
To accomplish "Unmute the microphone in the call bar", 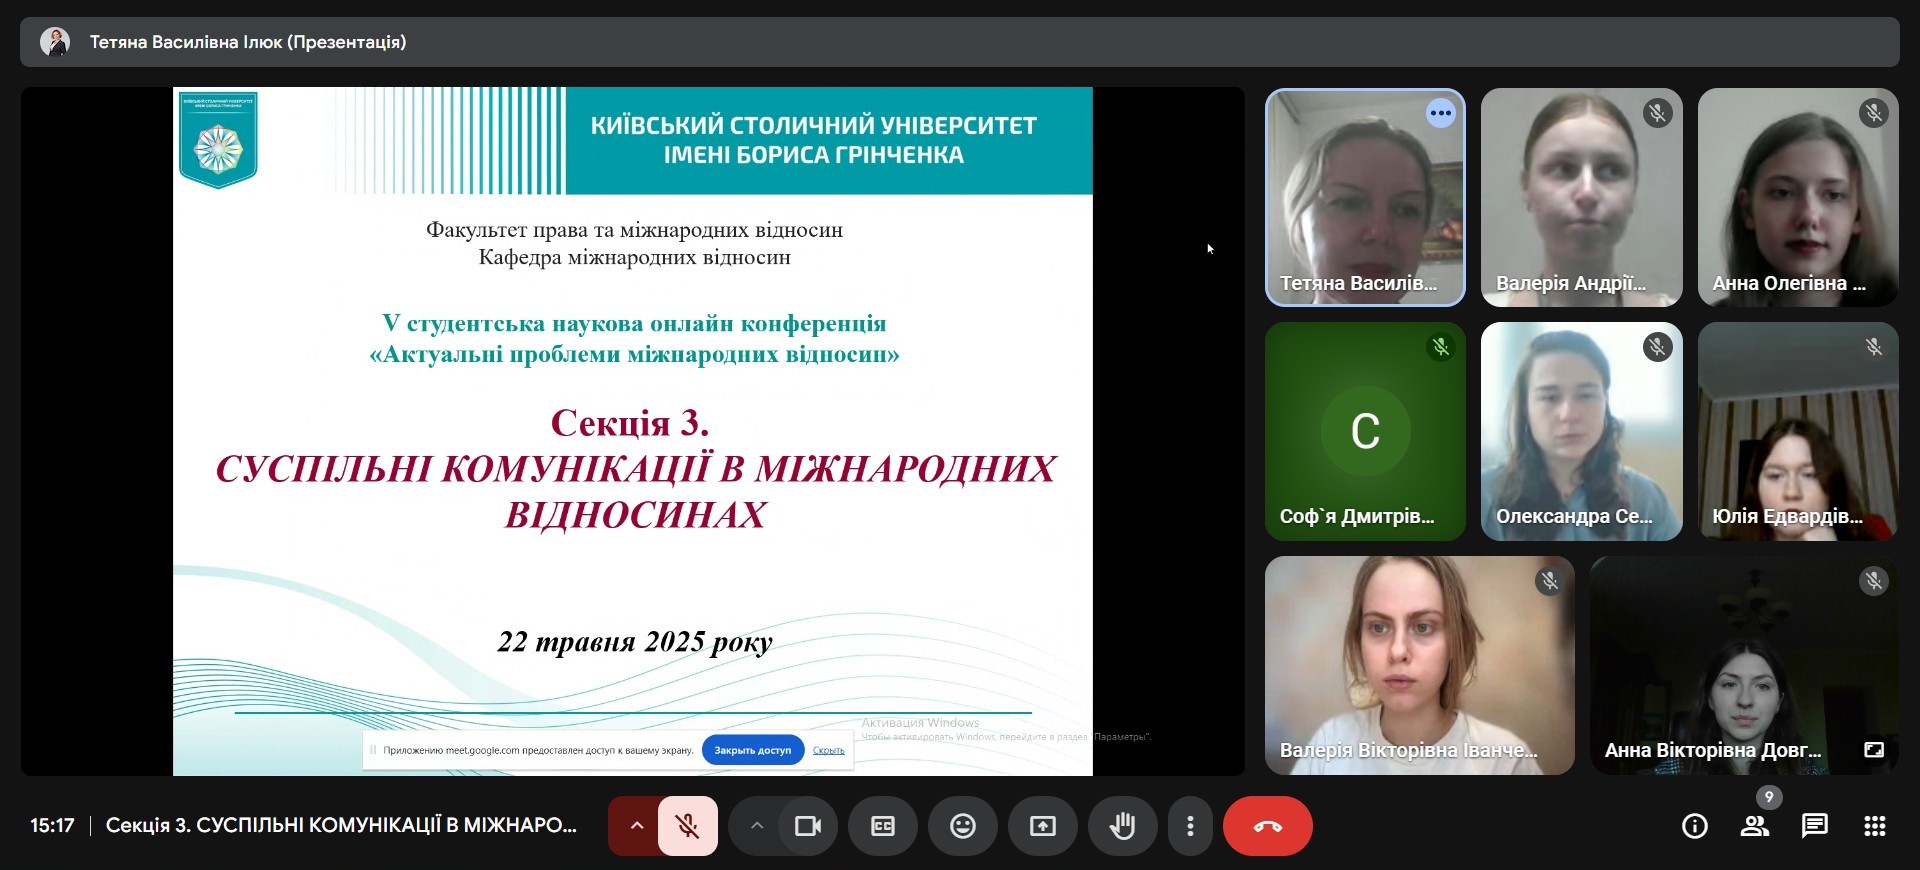I will point(687,826).
